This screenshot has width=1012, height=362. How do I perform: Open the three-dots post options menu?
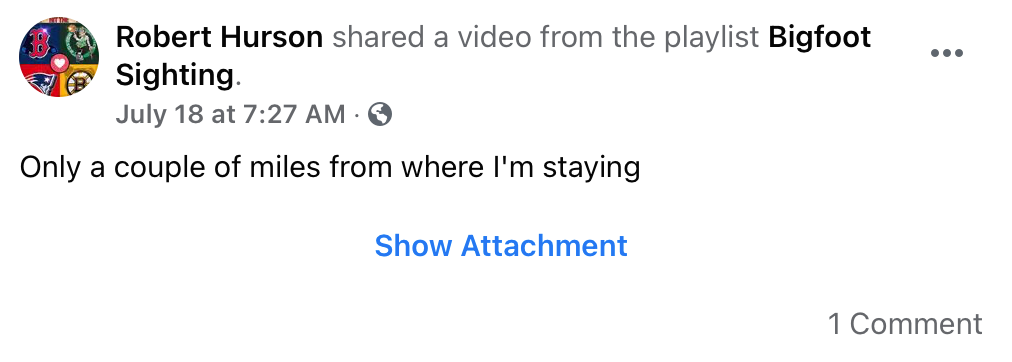(947, 53)
